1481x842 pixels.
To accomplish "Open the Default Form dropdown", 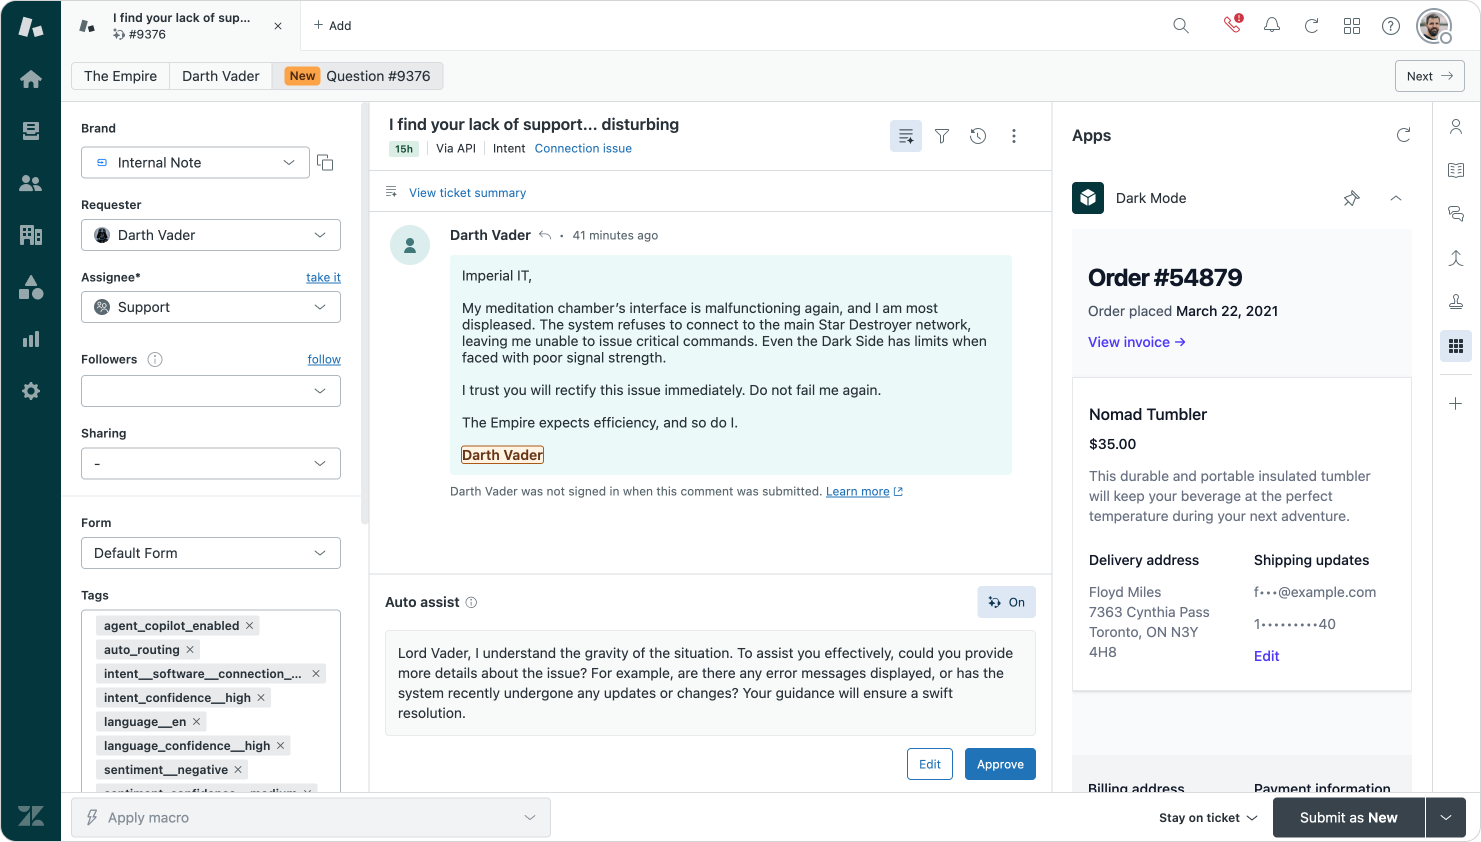I will [211, 553].
